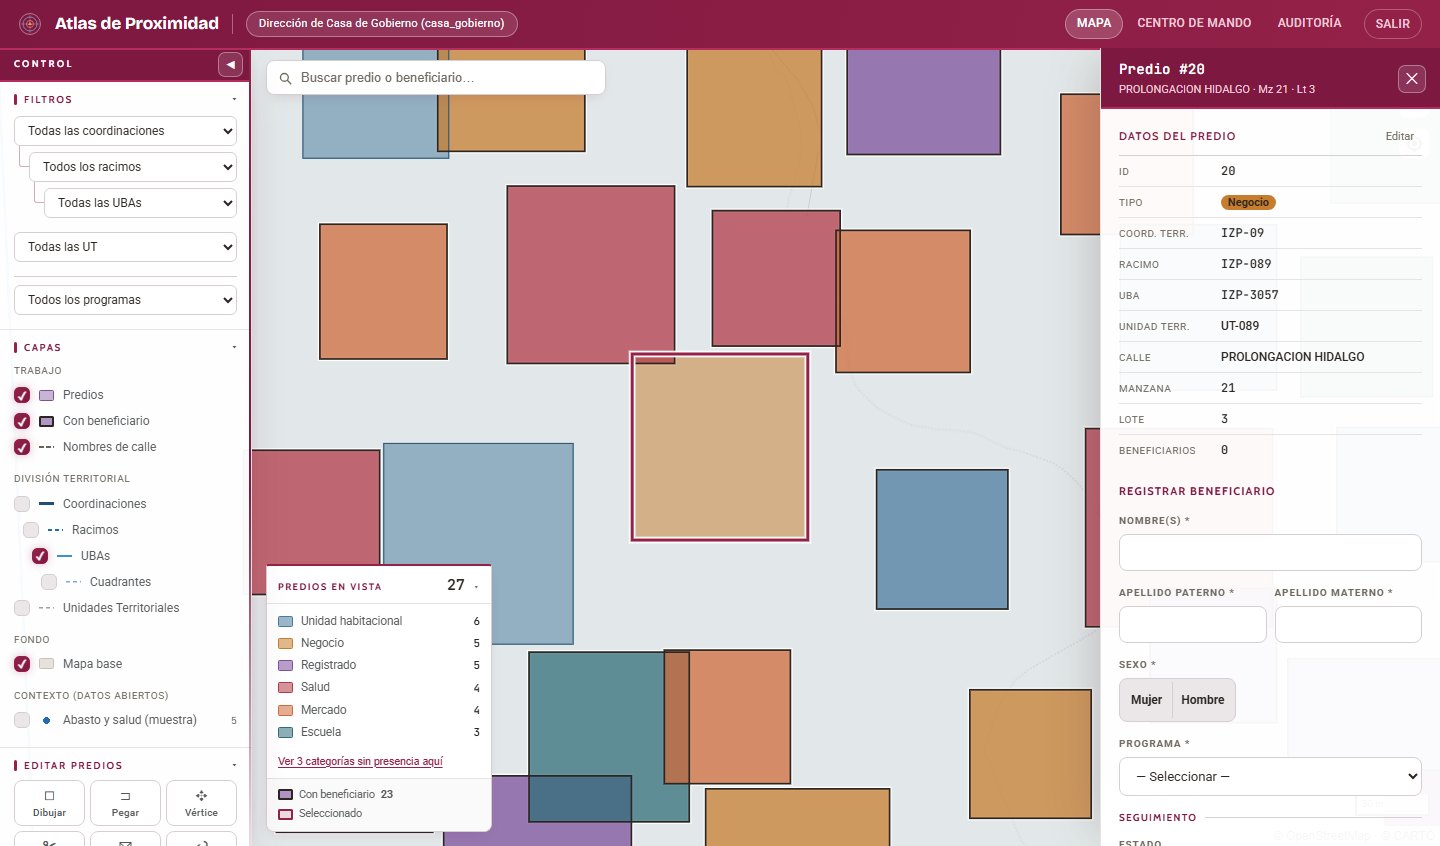
Task: Enable the Racimos division layer
Action: (x=31, y=530)
